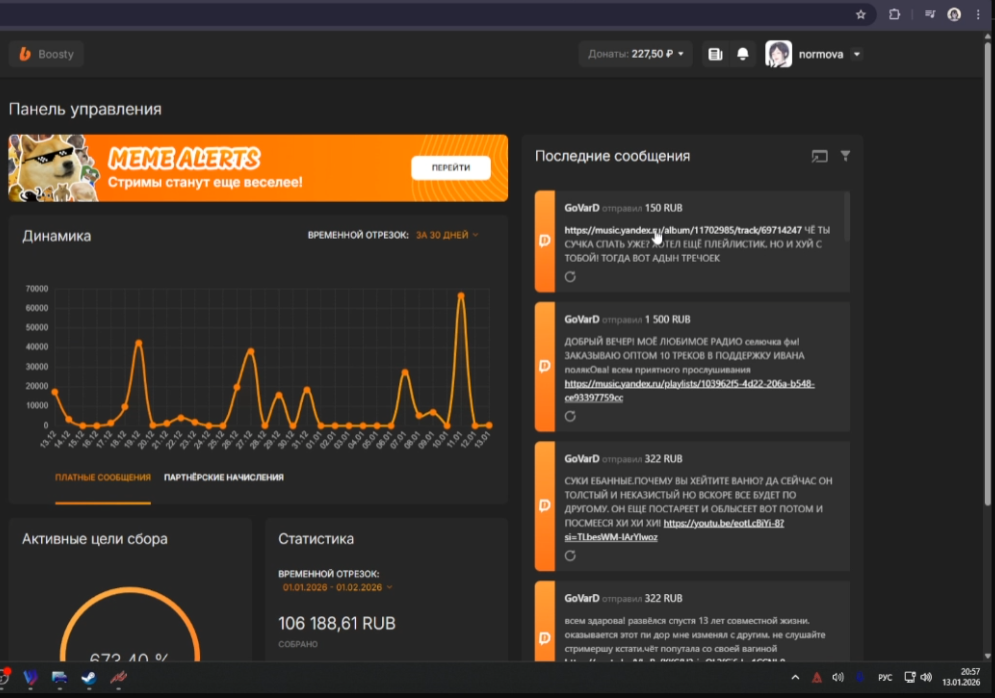Click the ПЕРЕЙТИ button on Meme Alerts banner
The width and height of the screenshot is (995, 698).
451,168
